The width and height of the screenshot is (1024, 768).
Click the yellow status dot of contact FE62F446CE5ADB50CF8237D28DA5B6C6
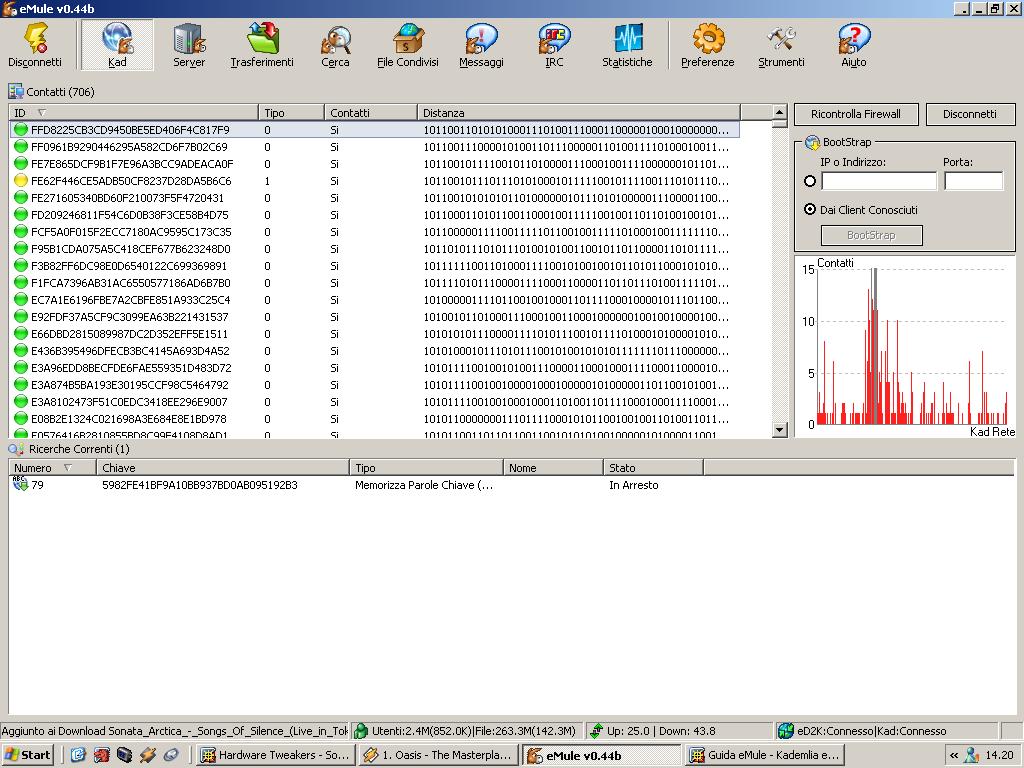click(21, 181)
